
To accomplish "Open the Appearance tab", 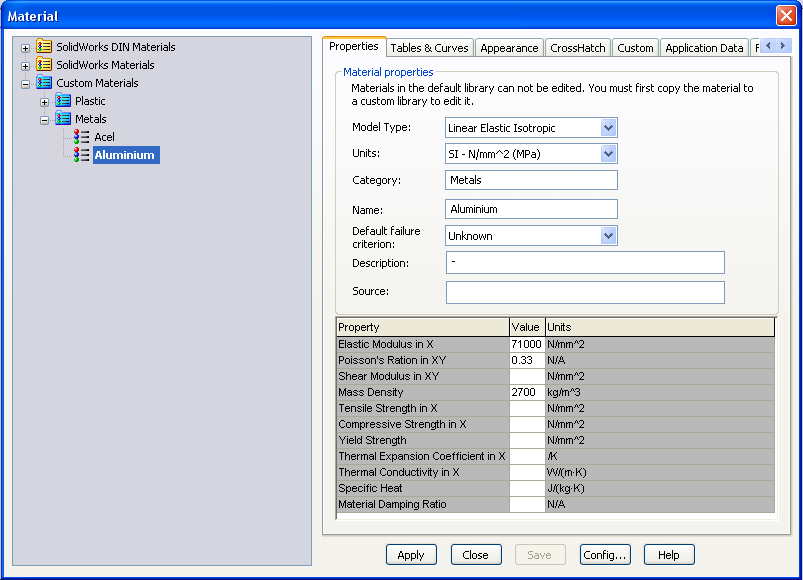I will point(509,48).
